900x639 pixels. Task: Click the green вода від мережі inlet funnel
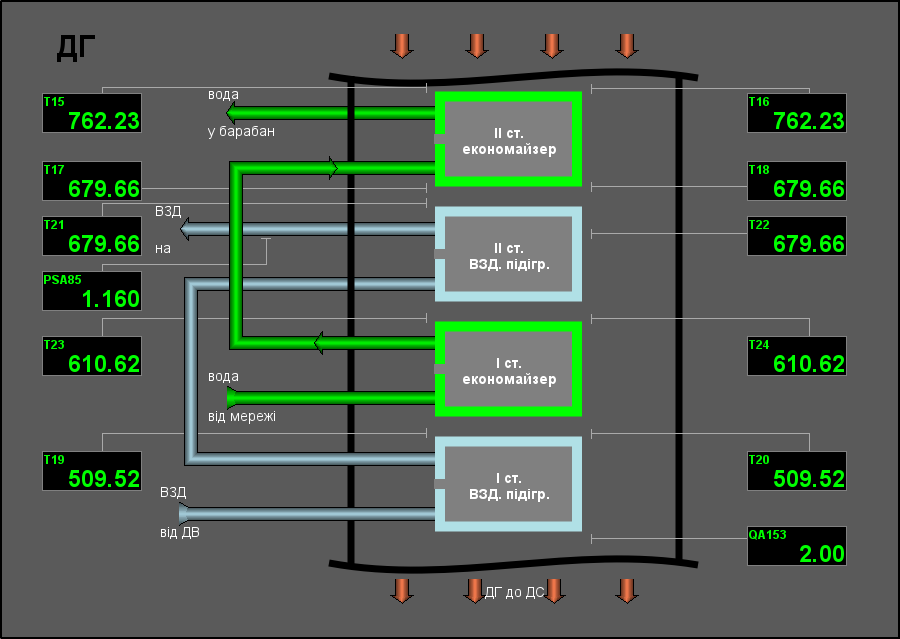(233, 397)
